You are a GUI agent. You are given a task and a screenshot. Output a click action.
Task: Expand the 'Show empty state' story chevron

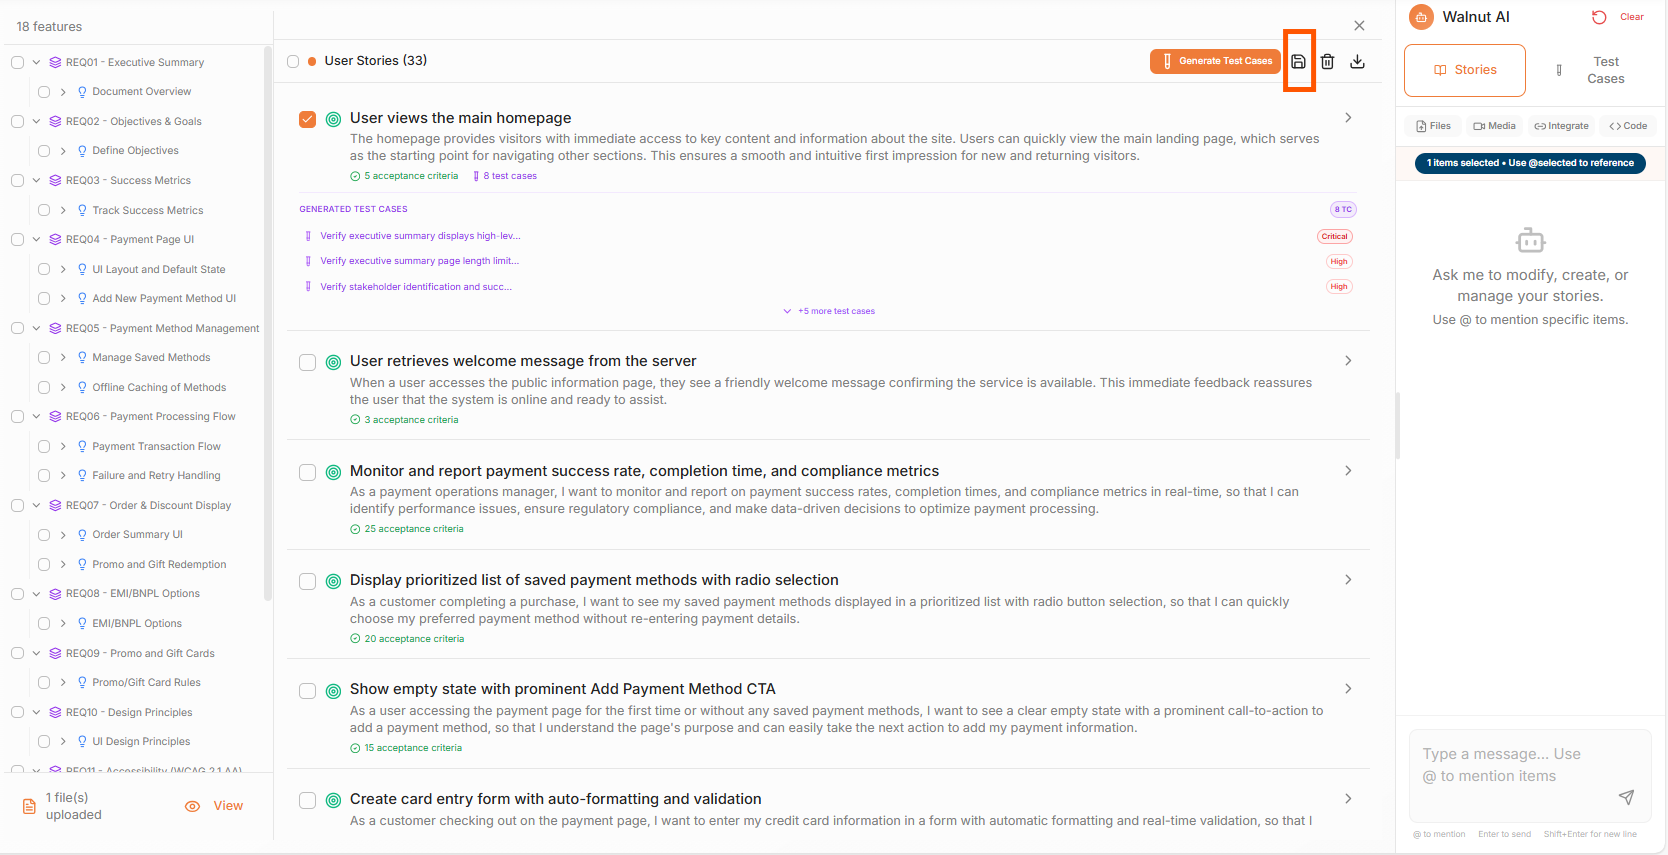pyautogui.click(x=1348, y=689)
